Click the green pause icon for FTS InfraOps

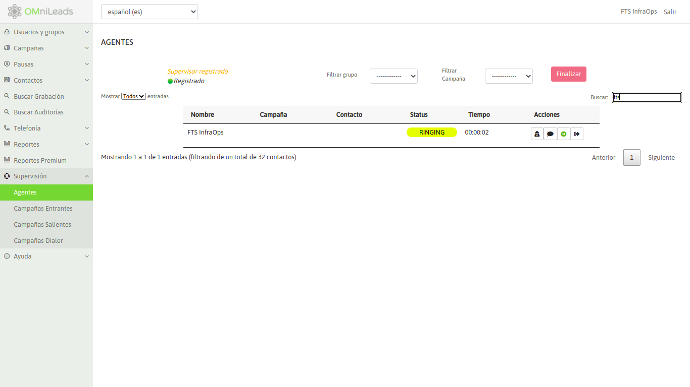coord(563,134)
